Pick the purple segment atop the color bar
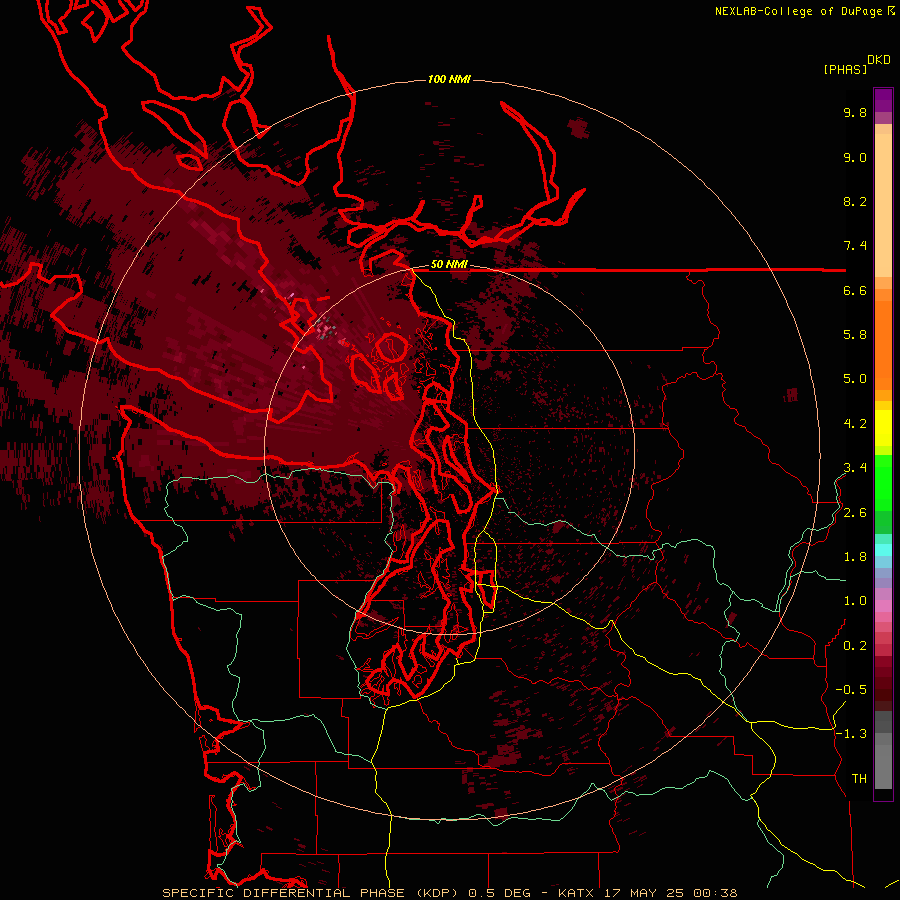The width and height of the screenshot is (900, 900). [883, 100]
